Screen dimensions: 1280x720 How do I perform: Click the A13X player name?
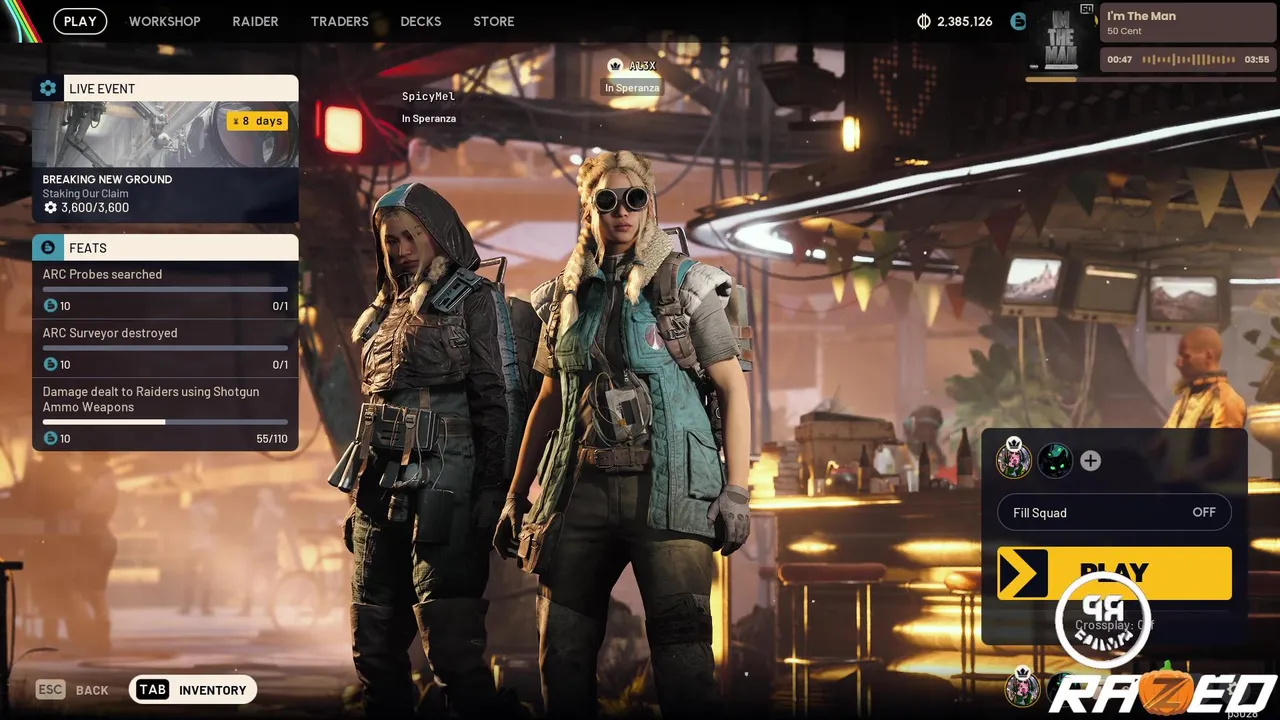(x=642, y=66)
